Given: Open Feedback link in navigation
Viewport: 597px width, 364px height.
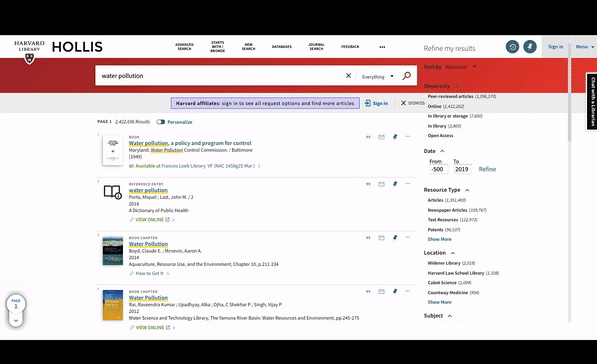Looking at the screenshot, I should pos(350,47).
